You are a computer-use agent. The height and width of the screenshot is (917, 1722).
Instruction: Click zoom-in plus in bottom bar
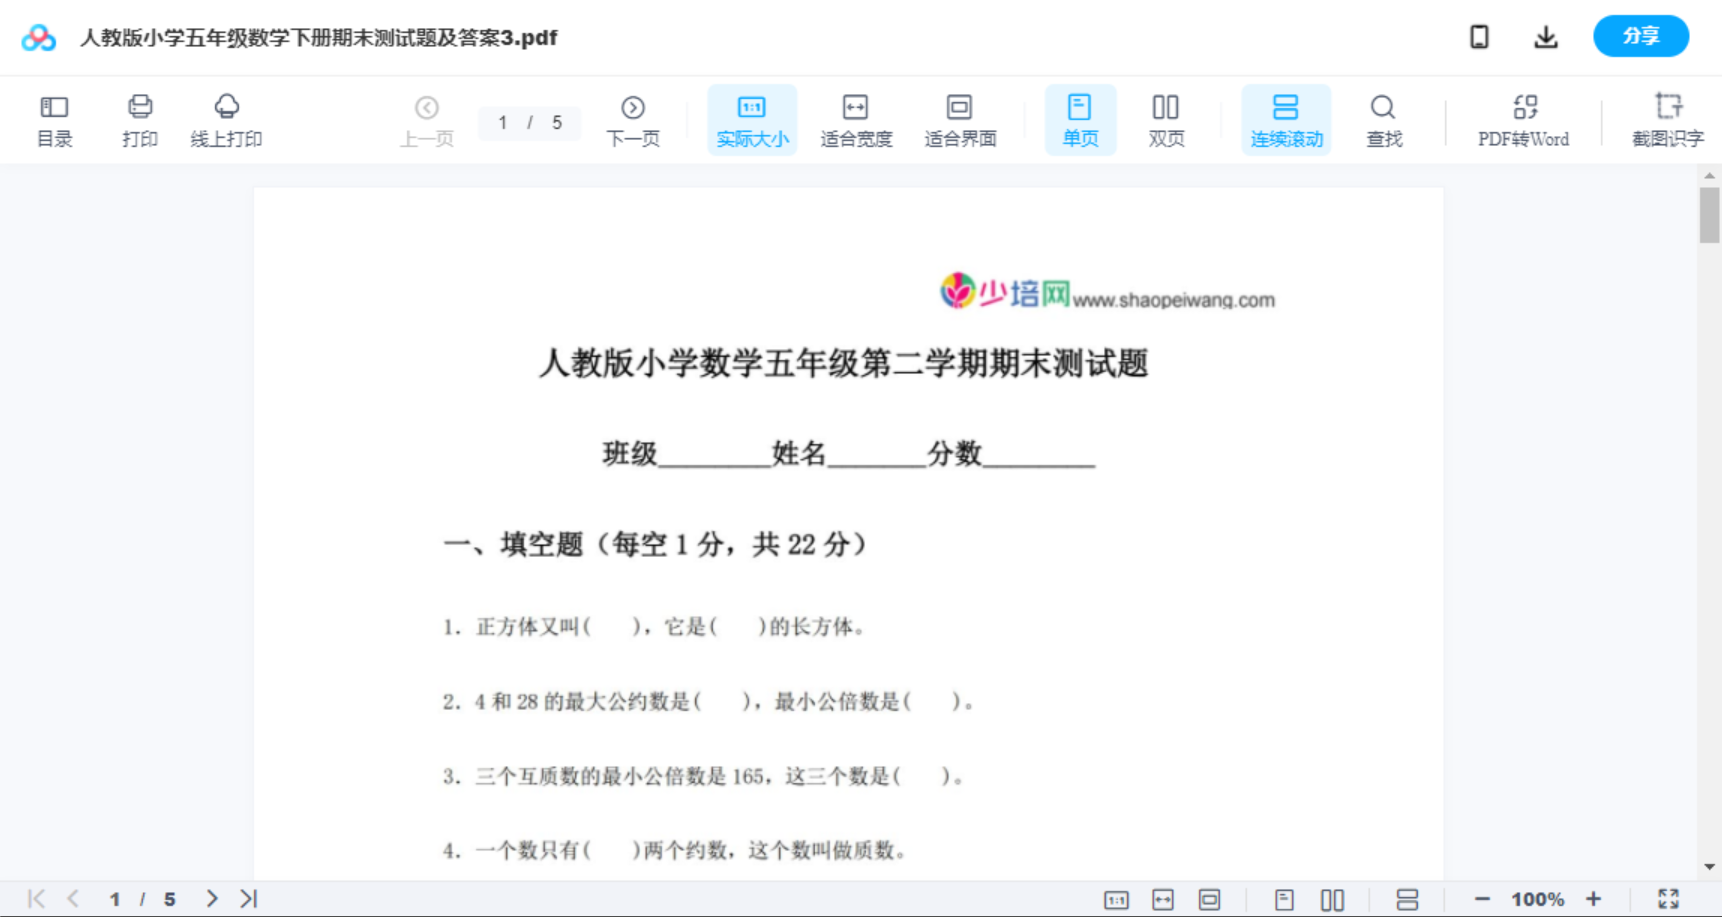(1594, 897)
